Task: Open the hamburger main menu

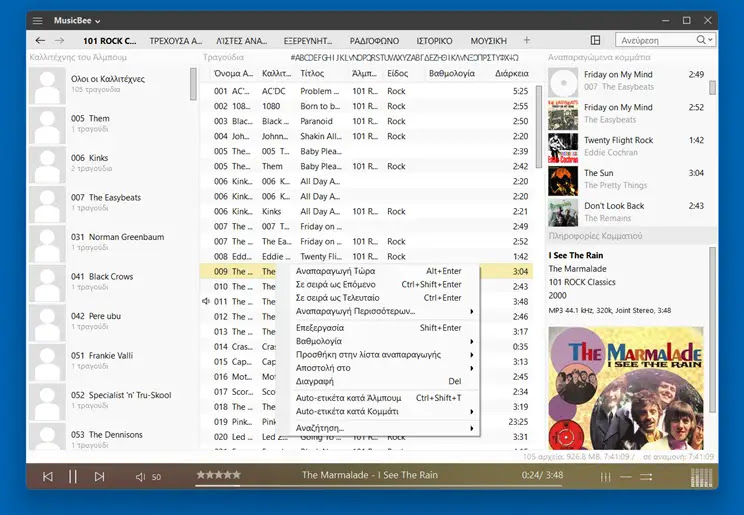Action: [37, 20]
